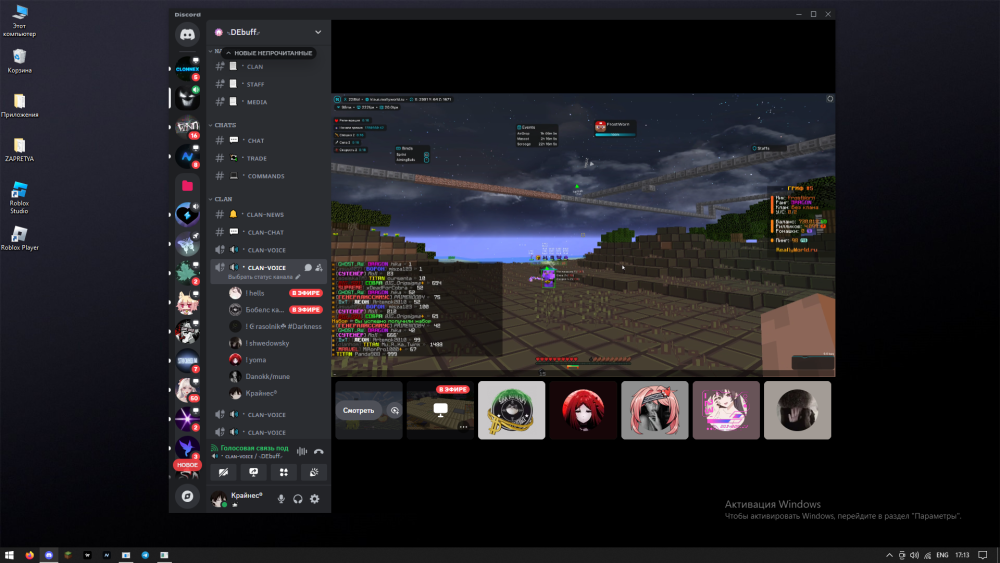Turn on camera in voice panel
The width and height of the screenshot is (1000, 563).
tap(223, 472)
